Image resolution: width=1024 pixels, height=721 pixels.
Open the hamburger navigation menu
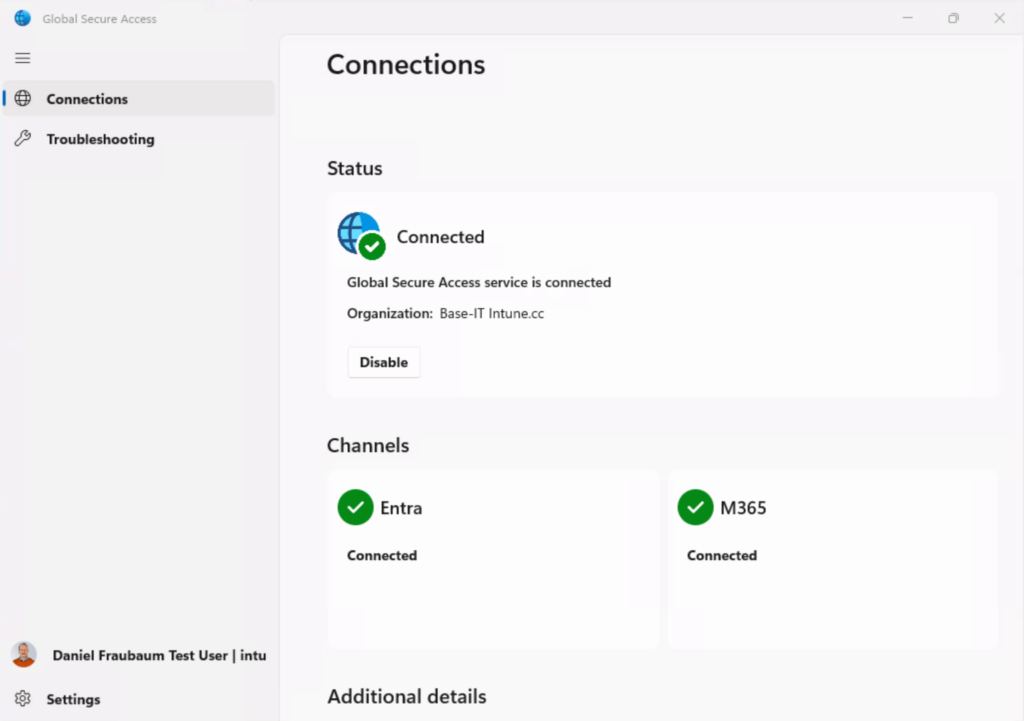pos(22,58)
